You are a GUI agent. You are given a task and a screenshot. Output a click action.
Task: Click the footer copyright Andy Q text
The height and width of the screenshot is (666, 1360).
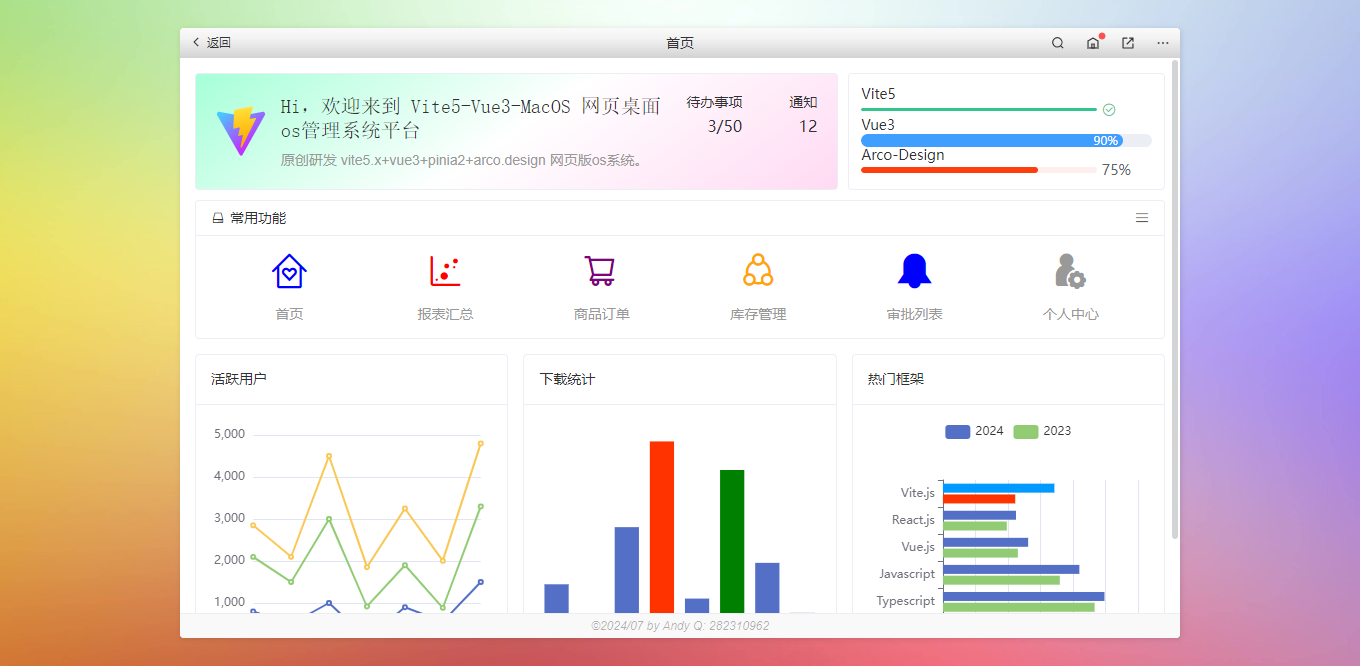coord(680,625)
